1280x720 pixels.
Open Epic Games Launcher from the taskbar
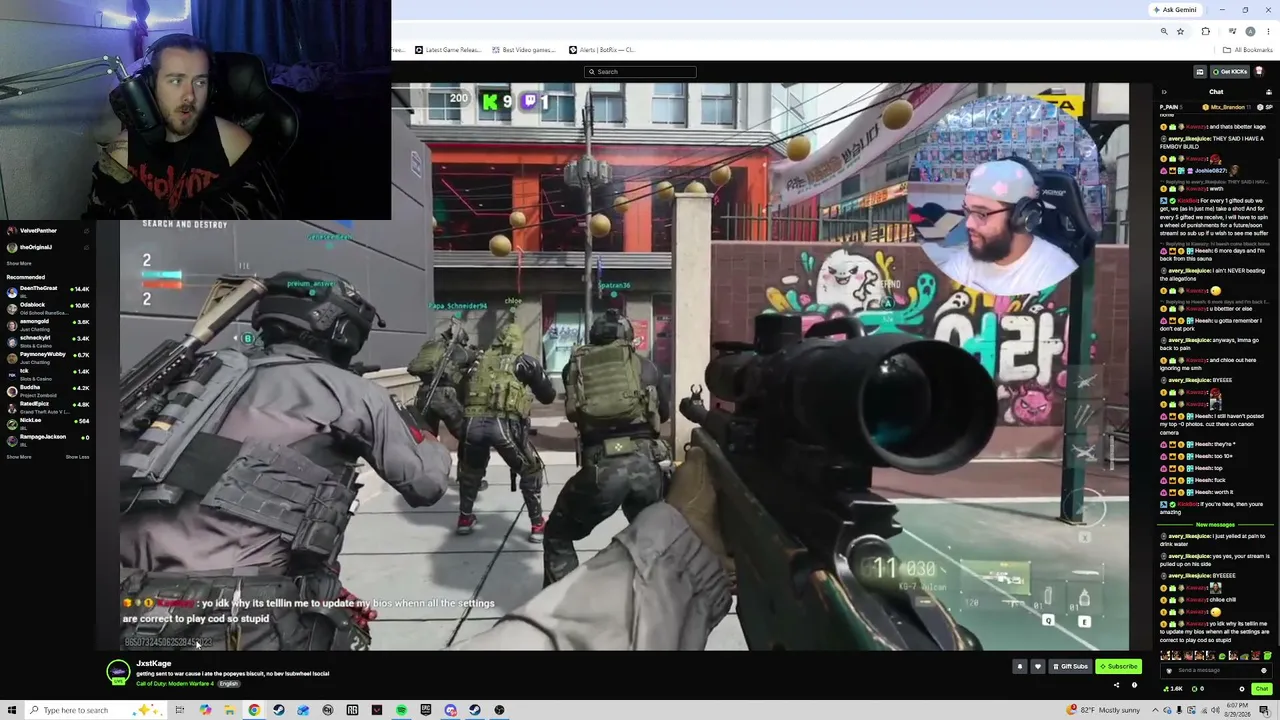(x=426, y=710)
